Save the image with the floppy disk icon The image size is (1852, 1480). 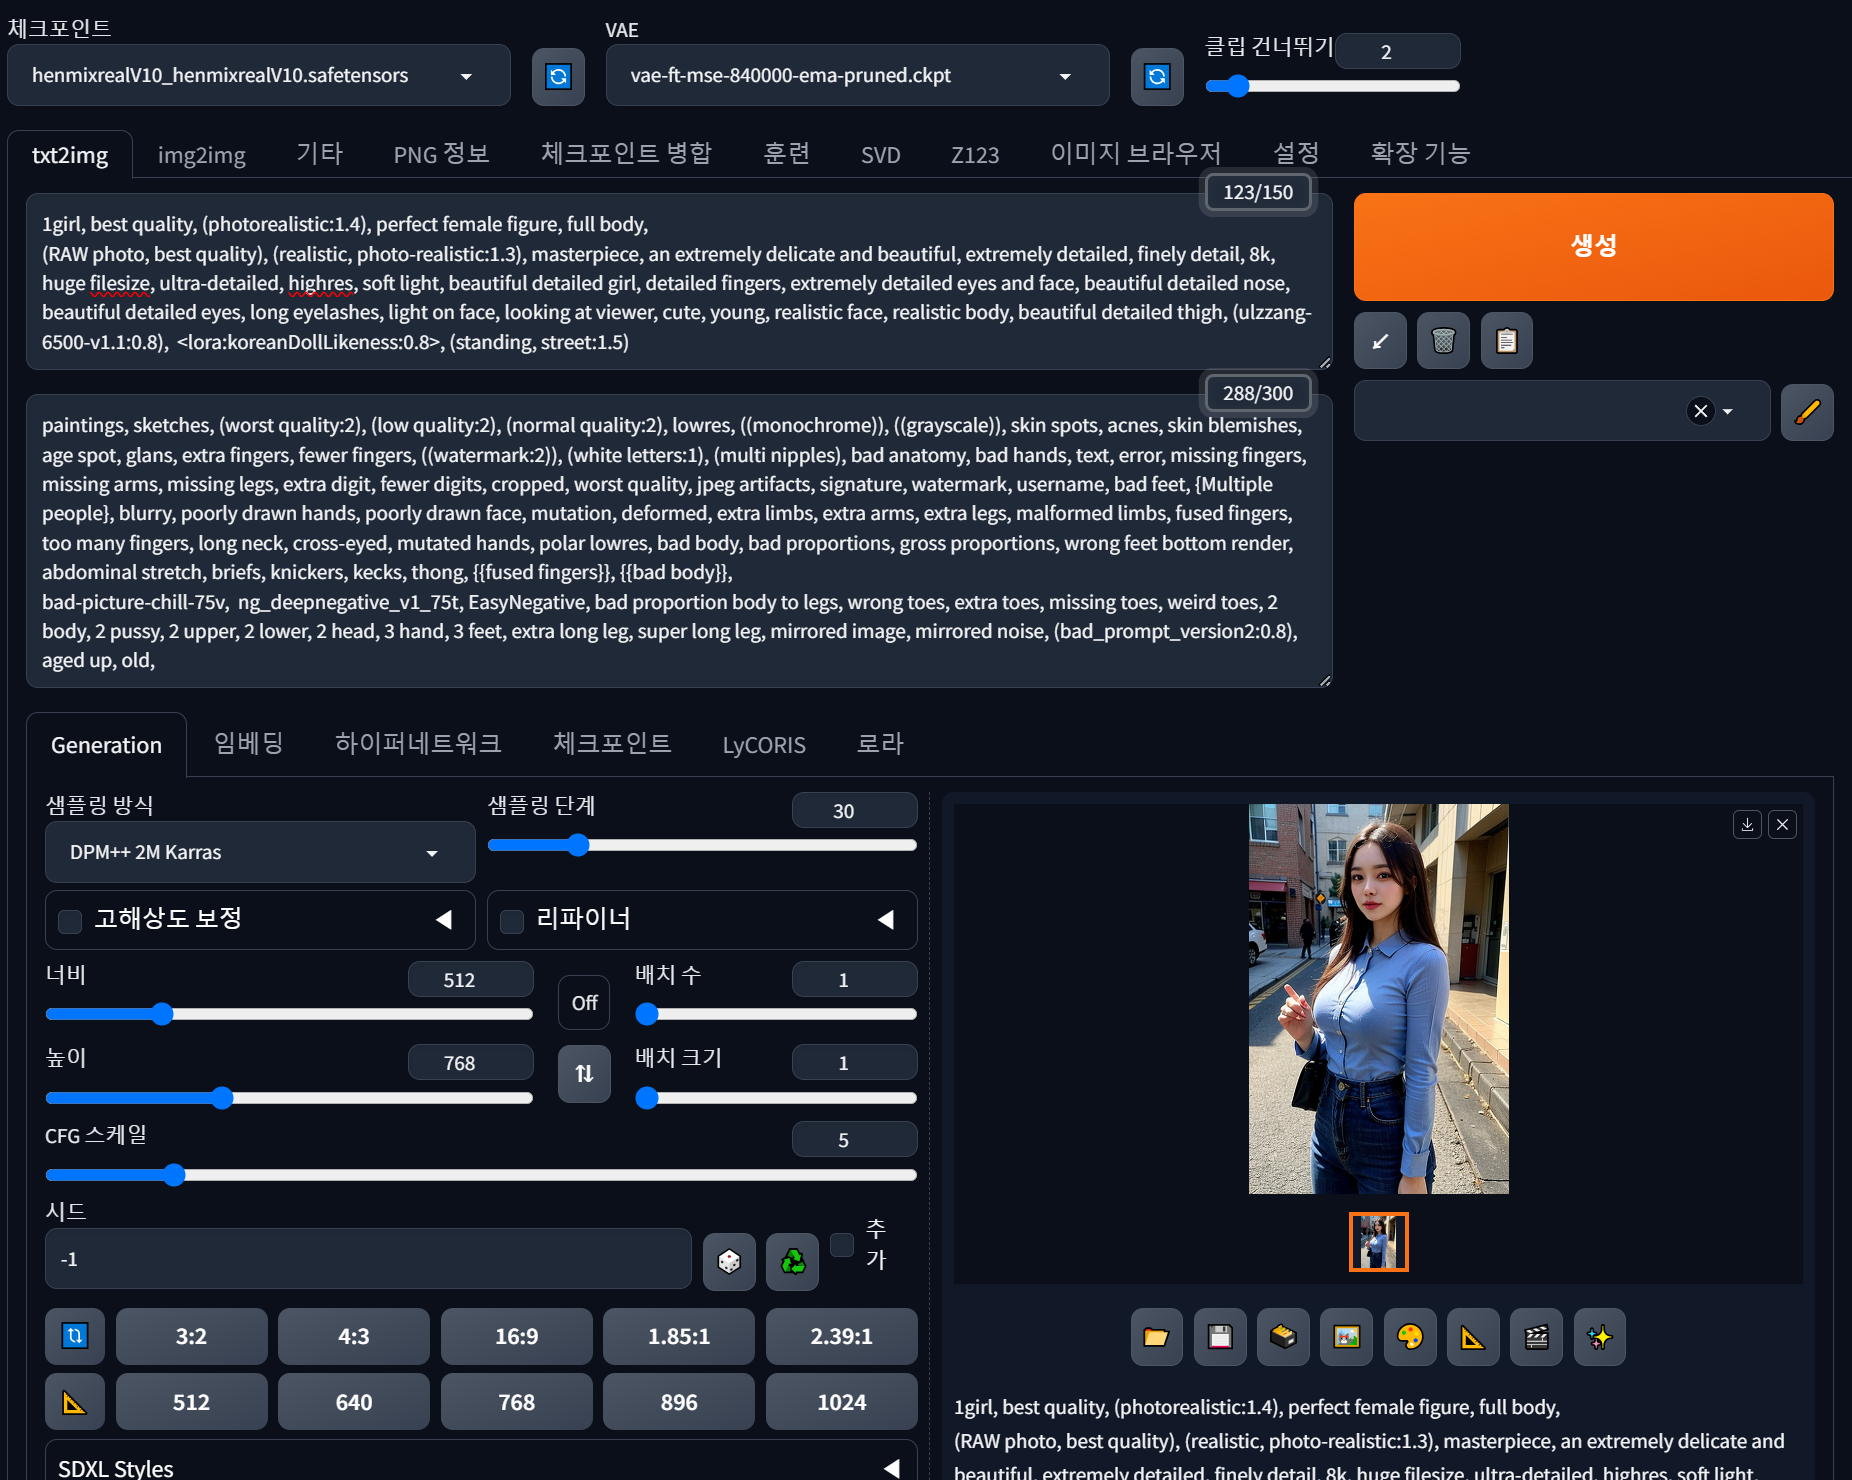(x=1220, y=1337)
